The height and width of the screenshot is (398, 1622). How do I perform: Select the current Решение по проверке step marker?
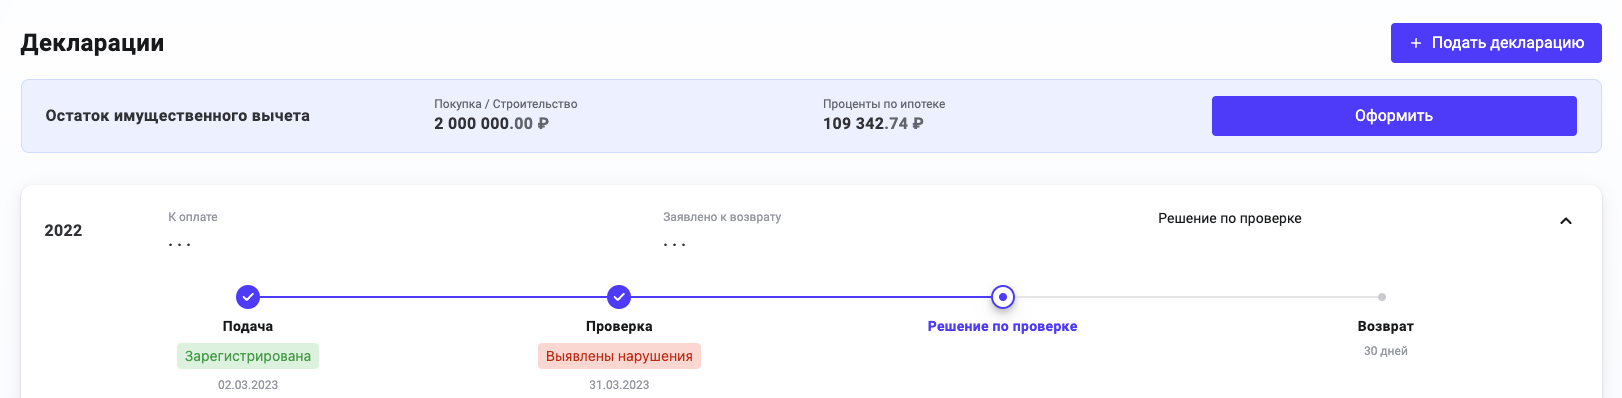click(1003, 297)
